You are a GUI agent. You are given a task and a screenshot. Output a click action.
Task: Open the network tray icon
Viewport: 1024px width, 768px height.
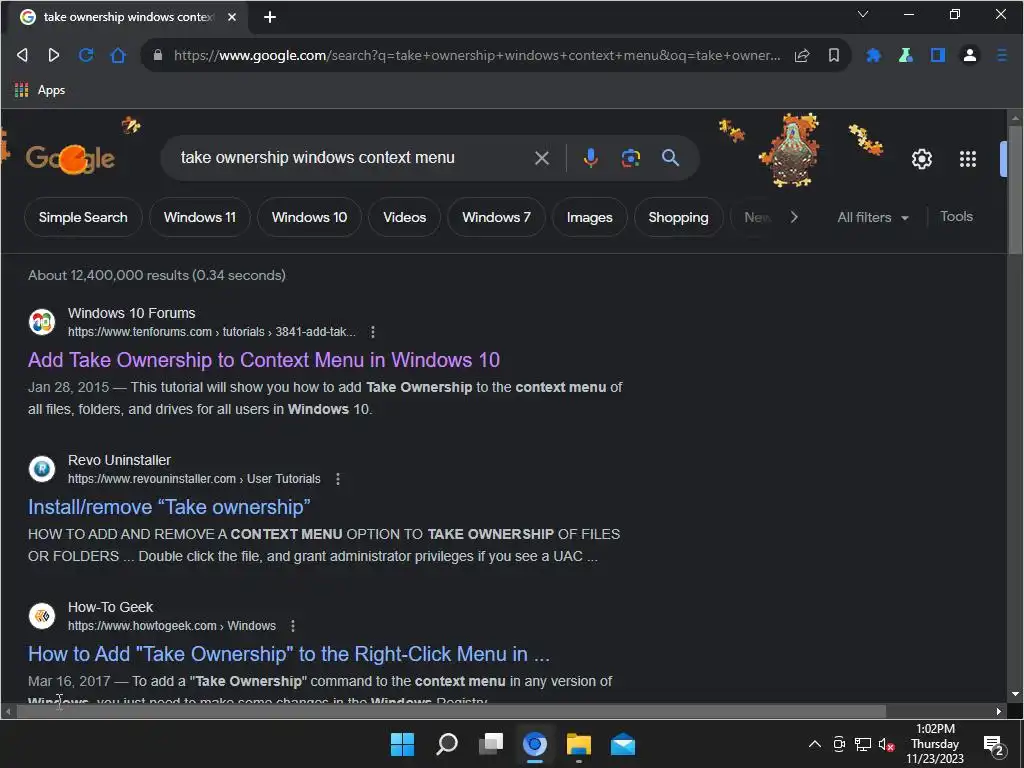[863, 744]
